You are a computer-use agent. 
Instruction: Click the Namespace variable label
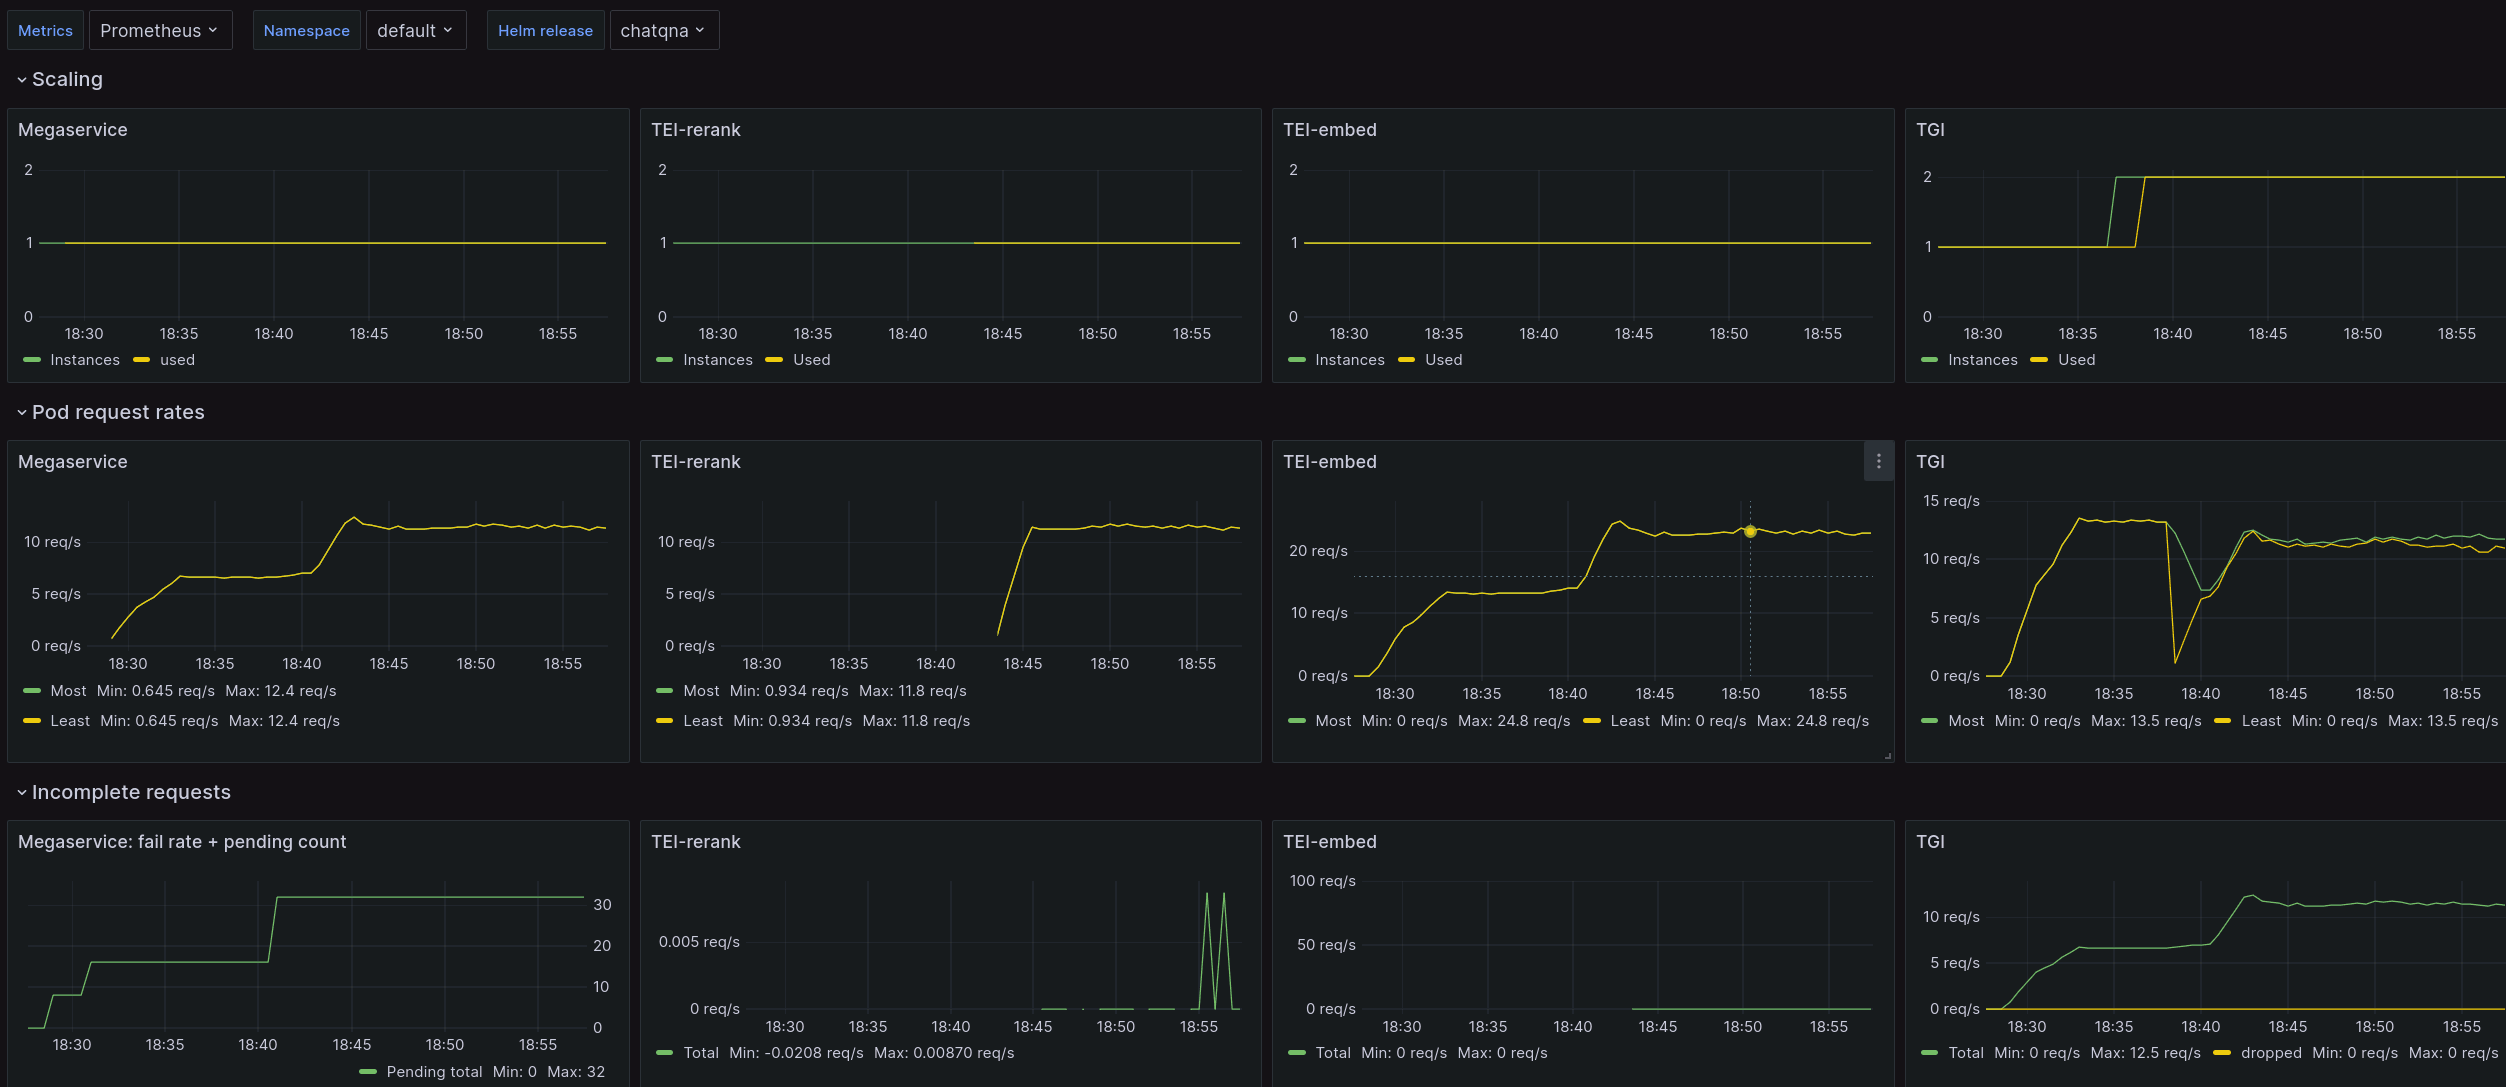pos(306,30)
